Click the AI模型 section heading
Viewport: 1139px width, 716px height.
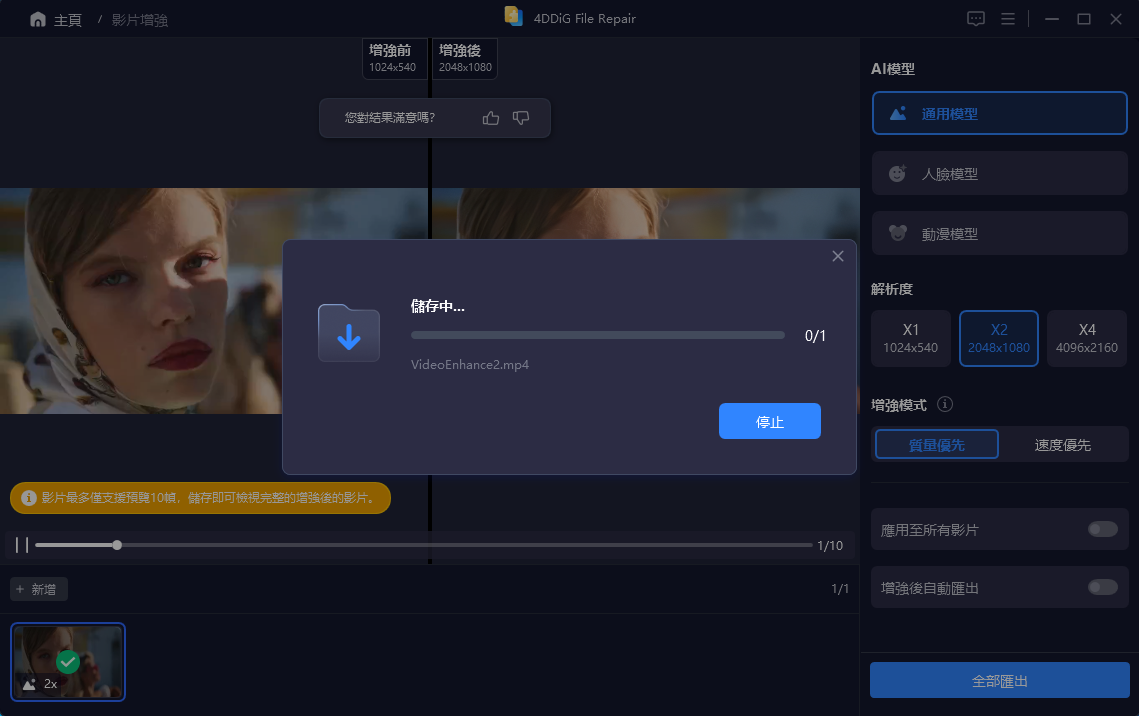tap(893, 69)
